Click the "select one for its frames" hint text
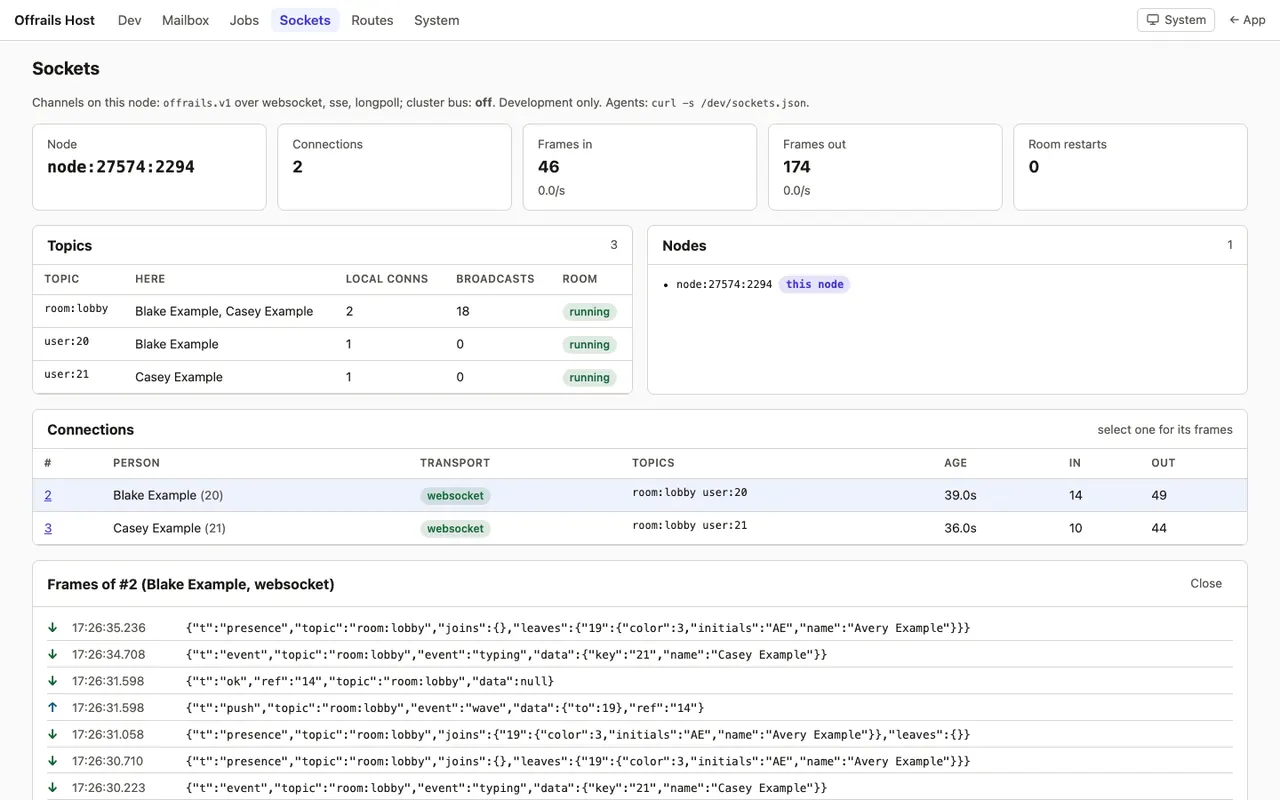The image size is (1280, 800). pyautogui.click(x=1165, y=430)
